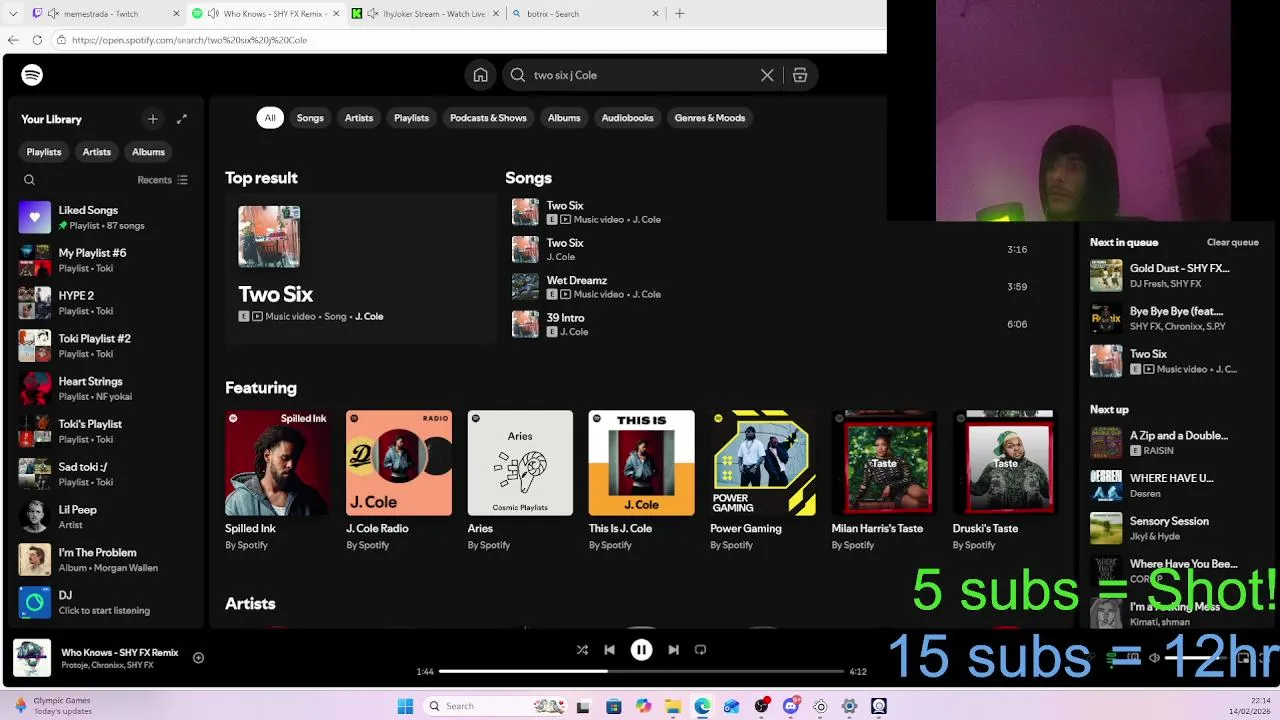Skip to previous track
The image size is (1280, 720).
(610, 650)
